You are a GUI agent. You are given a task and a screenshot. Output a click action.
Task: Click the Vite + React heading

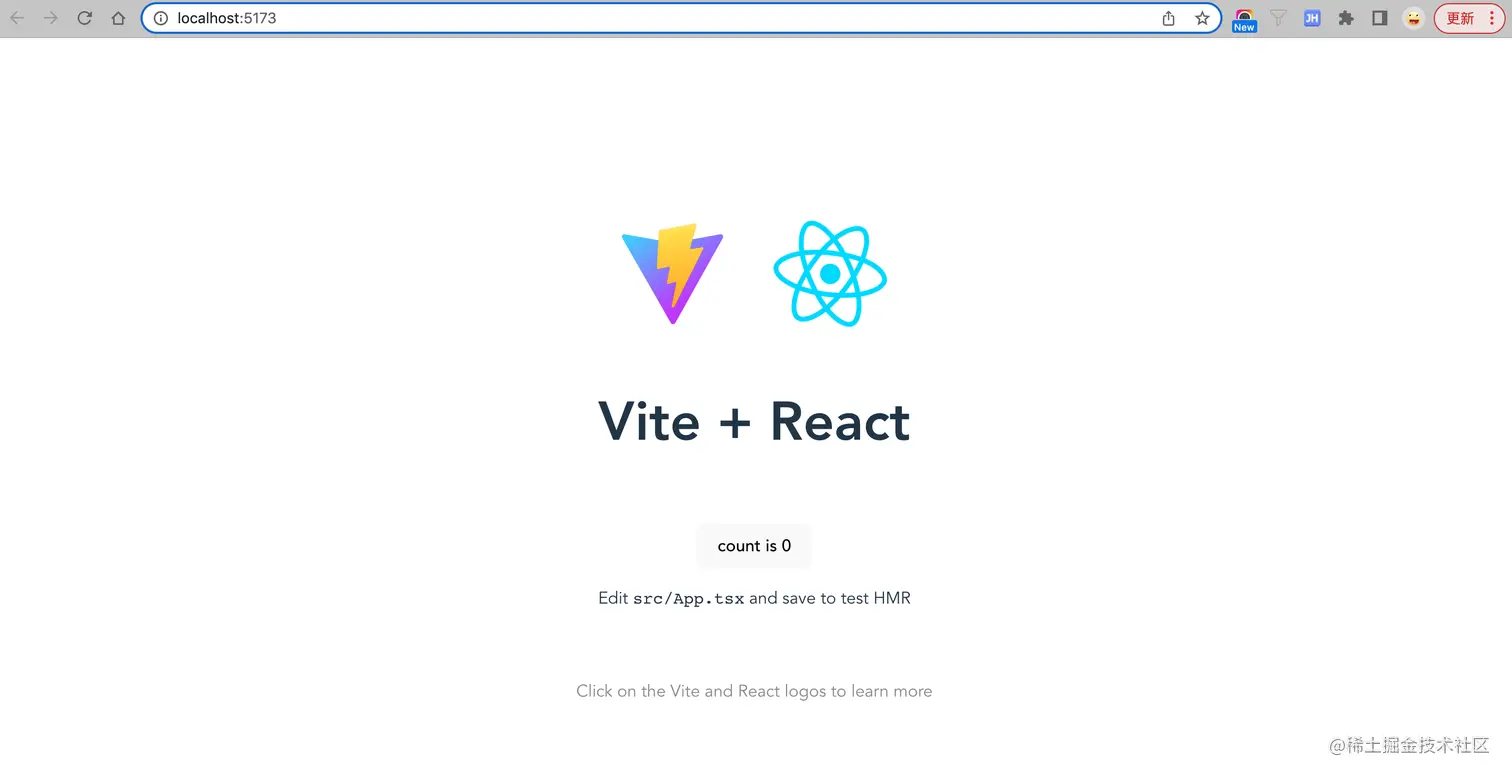click(754, 421)
